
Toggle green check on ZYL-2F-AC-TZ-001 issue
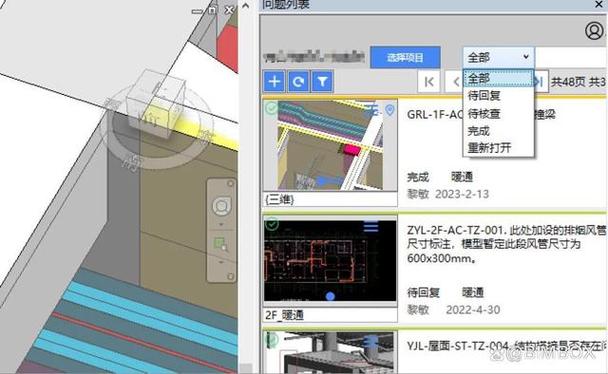point(272,224)
